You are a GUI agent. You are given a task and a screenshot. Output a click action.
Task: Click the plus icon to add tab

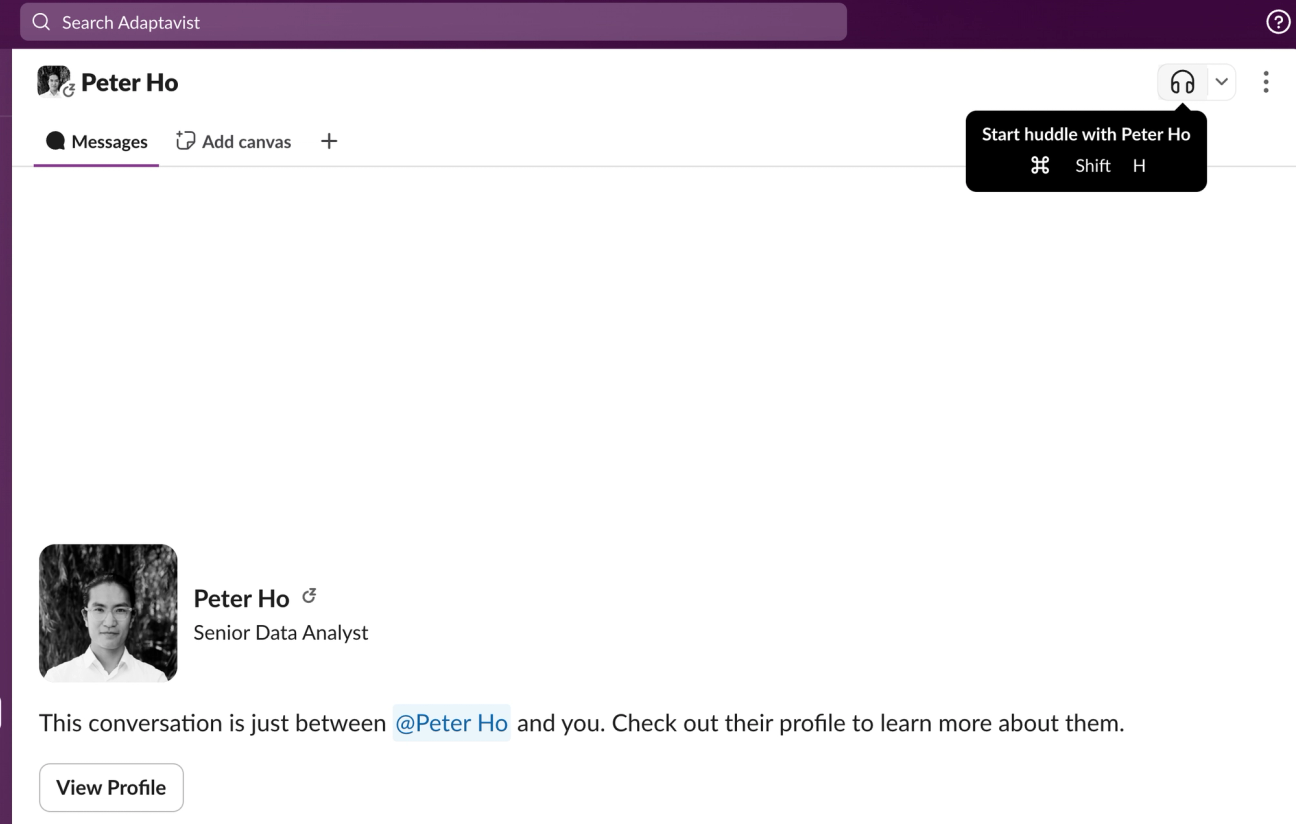point(329,141)
